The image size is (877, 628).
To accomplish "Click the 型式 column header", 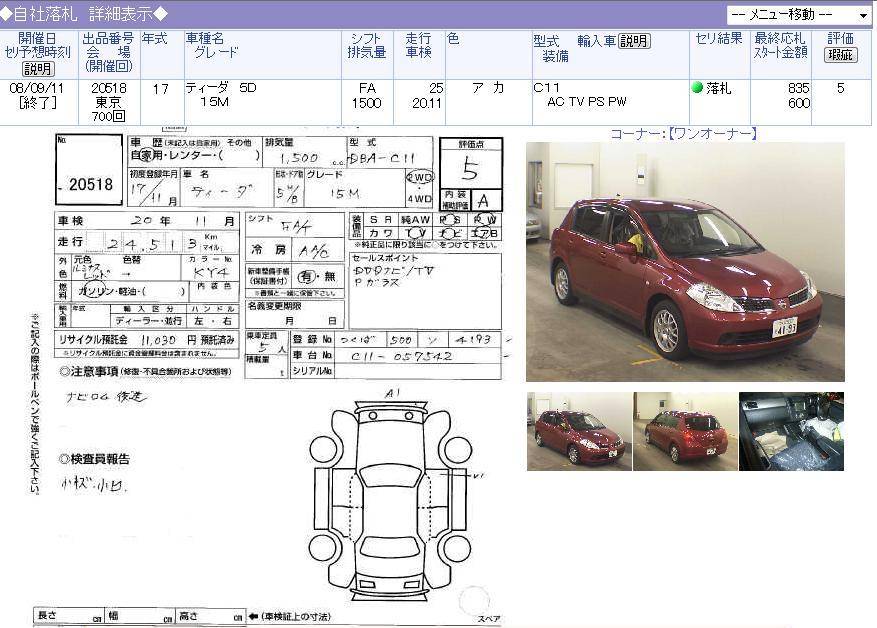I will click(546, 41).
